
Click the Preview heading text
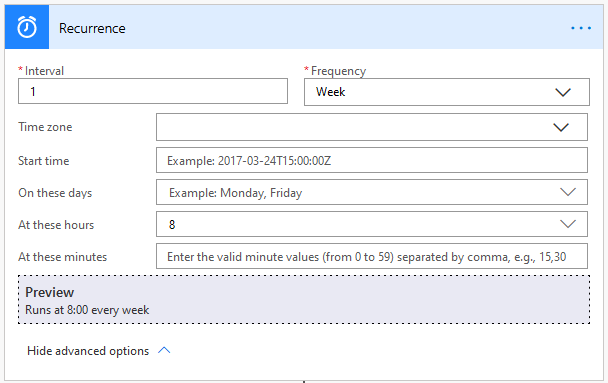(50, 292)
